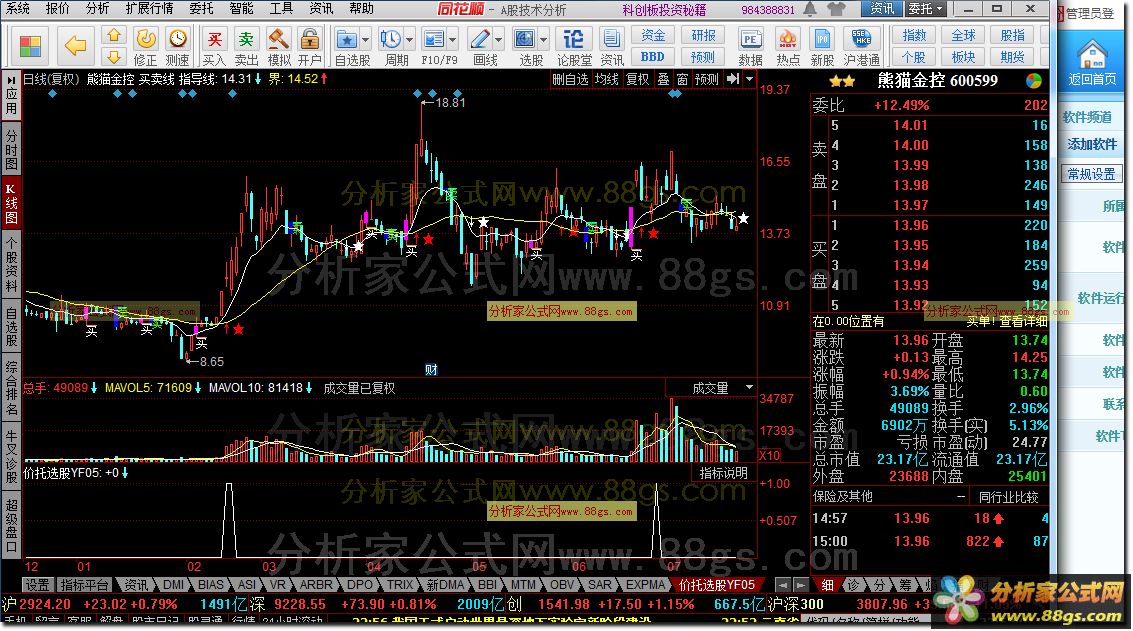The height and width of the screenshot is (631, 1133).
Task: Select the 画线 drawing pencil tool
Action: pos(480,40)
